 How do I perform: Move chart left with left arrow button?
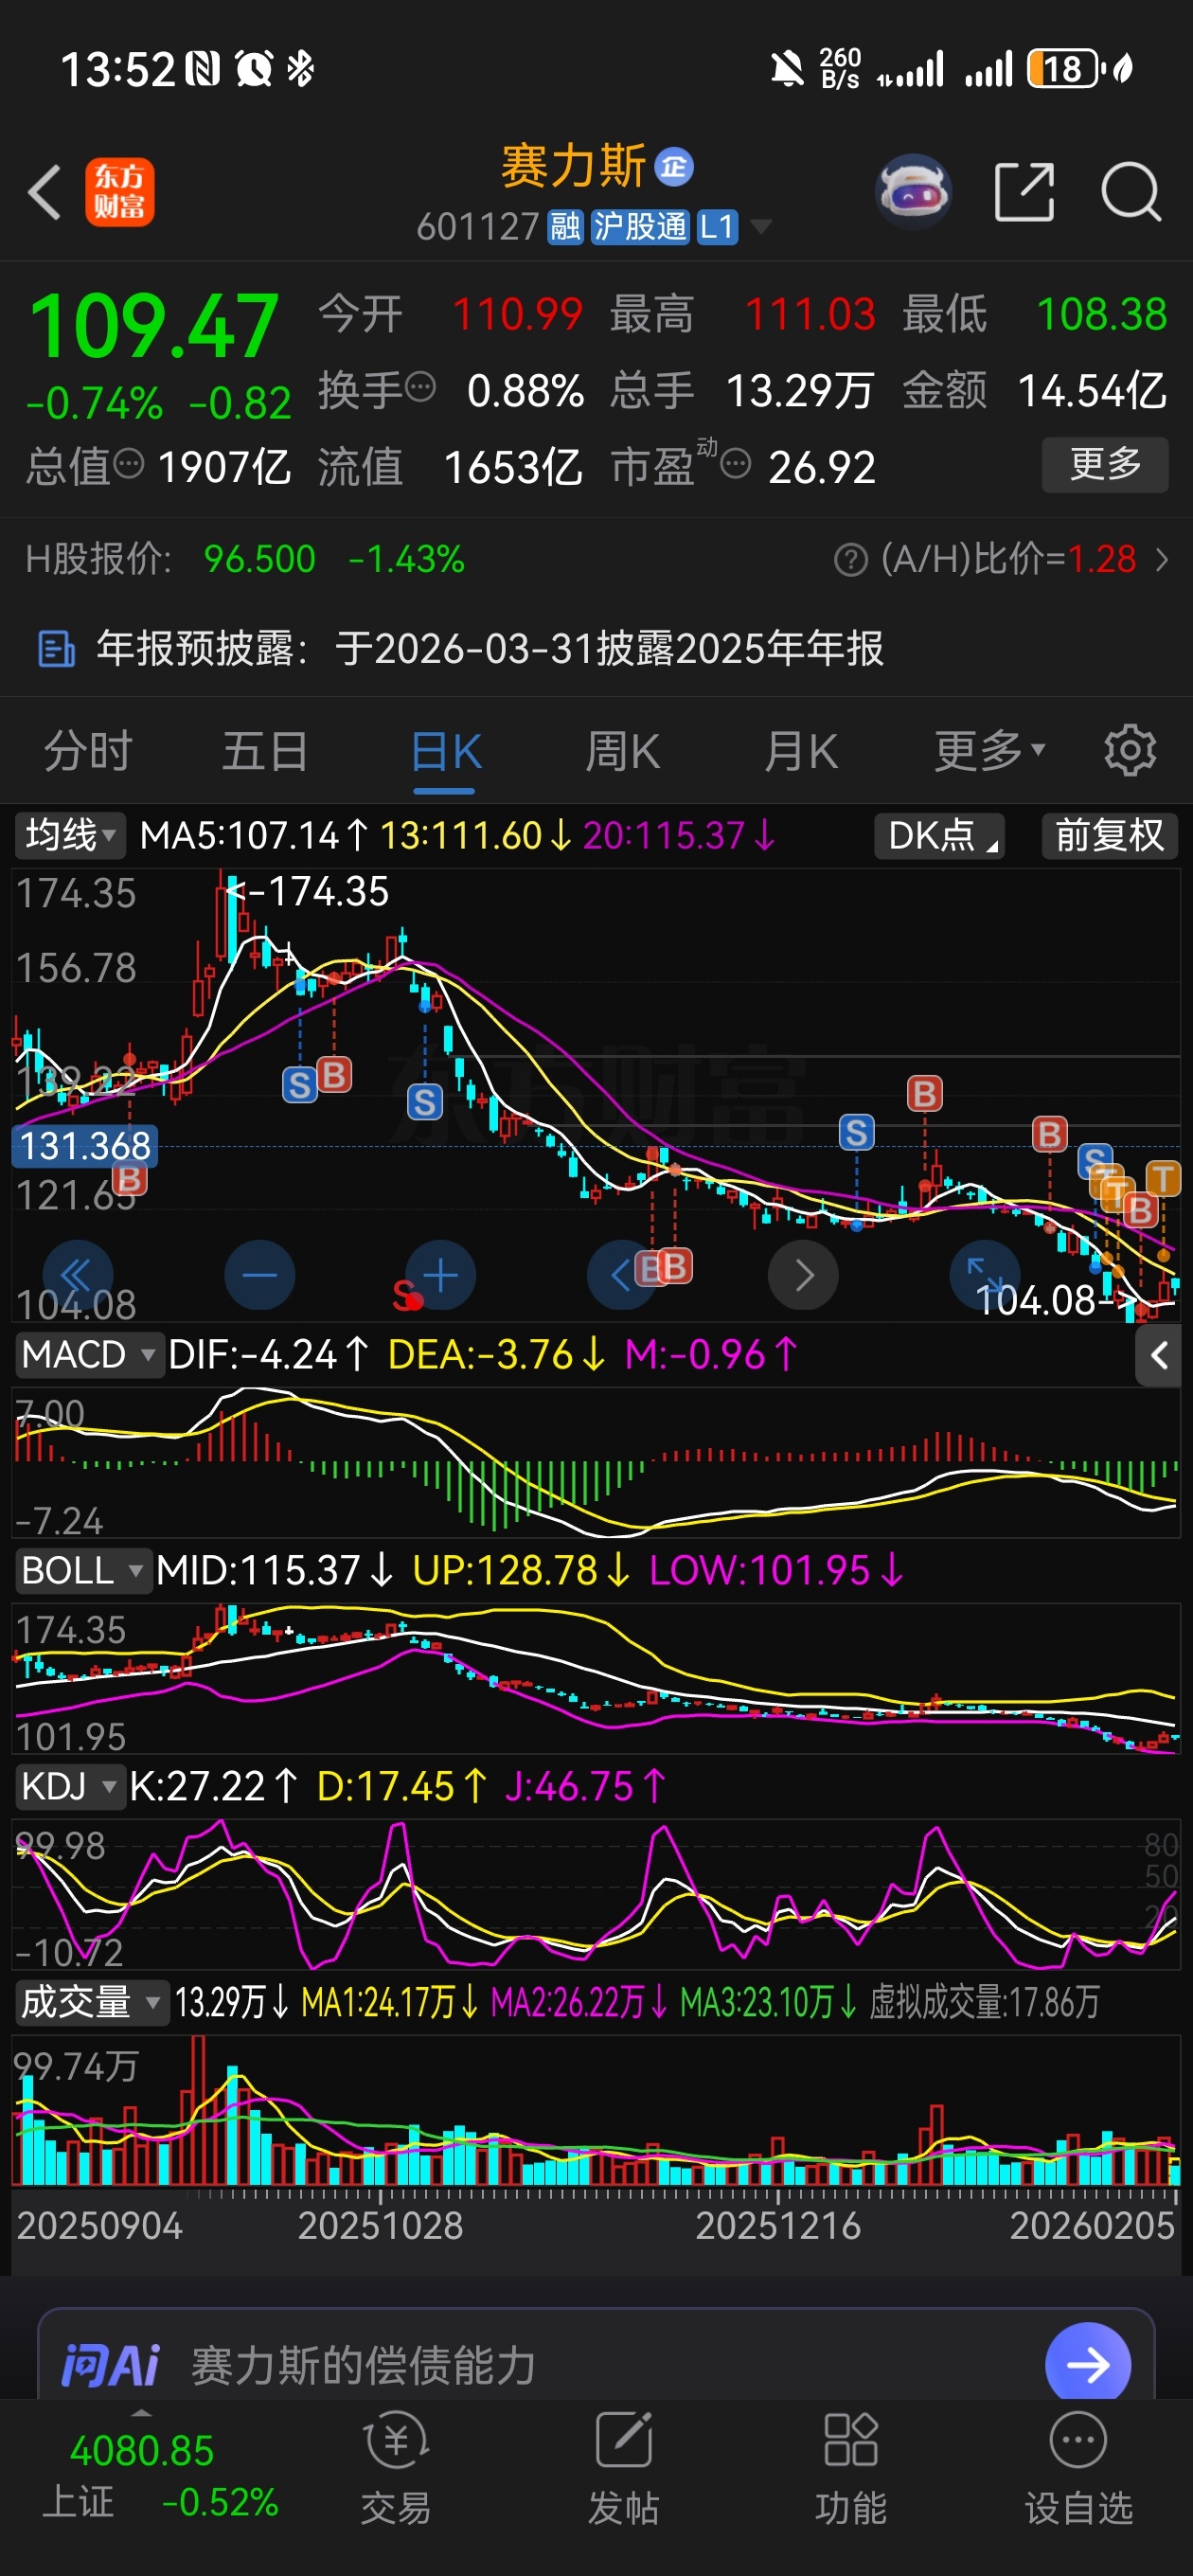(x=621, y=1275)
